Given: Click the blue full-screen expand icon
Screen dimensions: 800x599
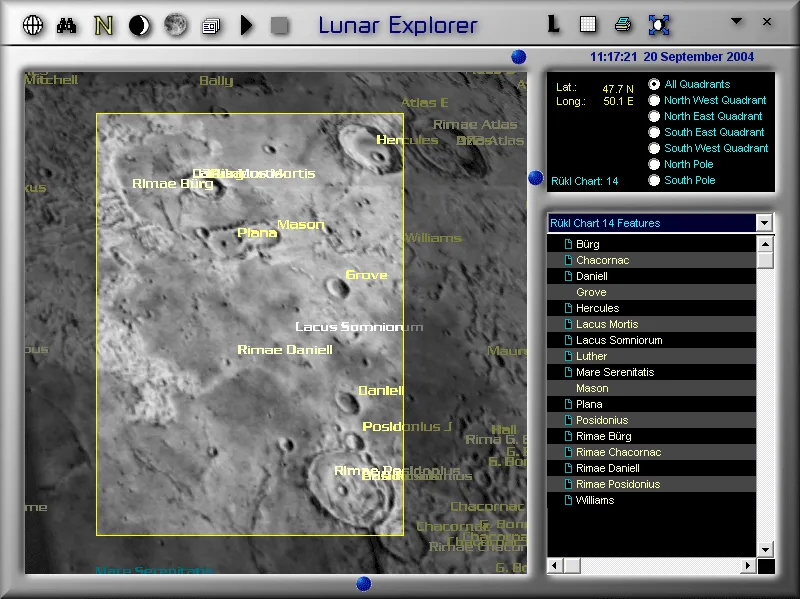Looking at the screenshot, I should coord(659,24).
